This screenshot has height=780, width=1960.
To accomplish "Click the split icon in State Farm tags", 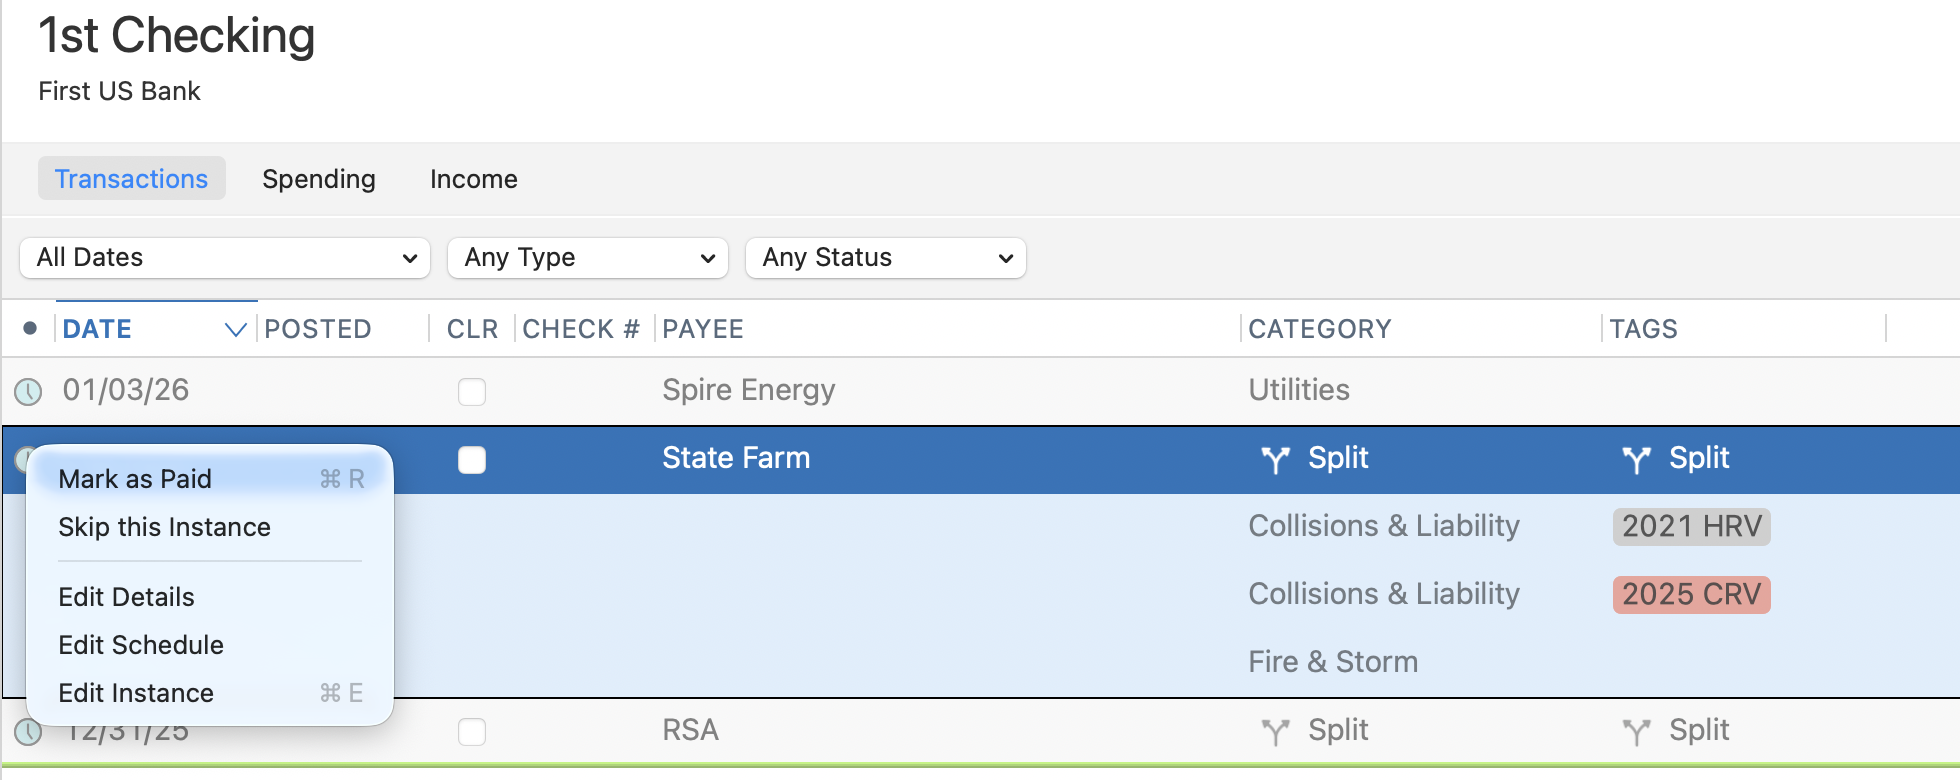I will (1636, 459).
